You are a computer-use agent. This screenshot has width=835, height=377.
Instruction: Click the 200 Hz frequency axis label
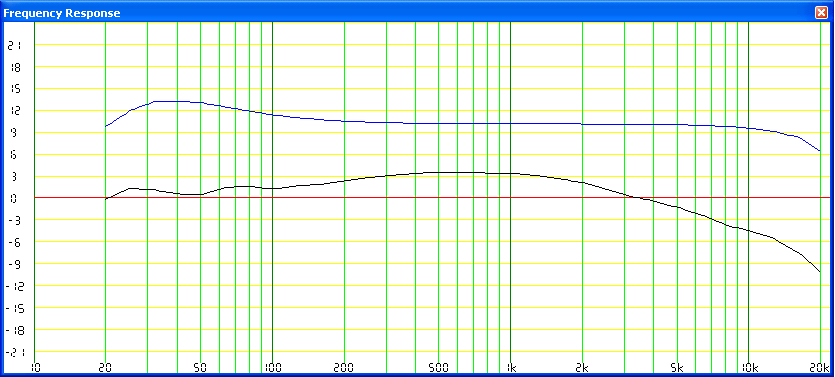[344, 367]
